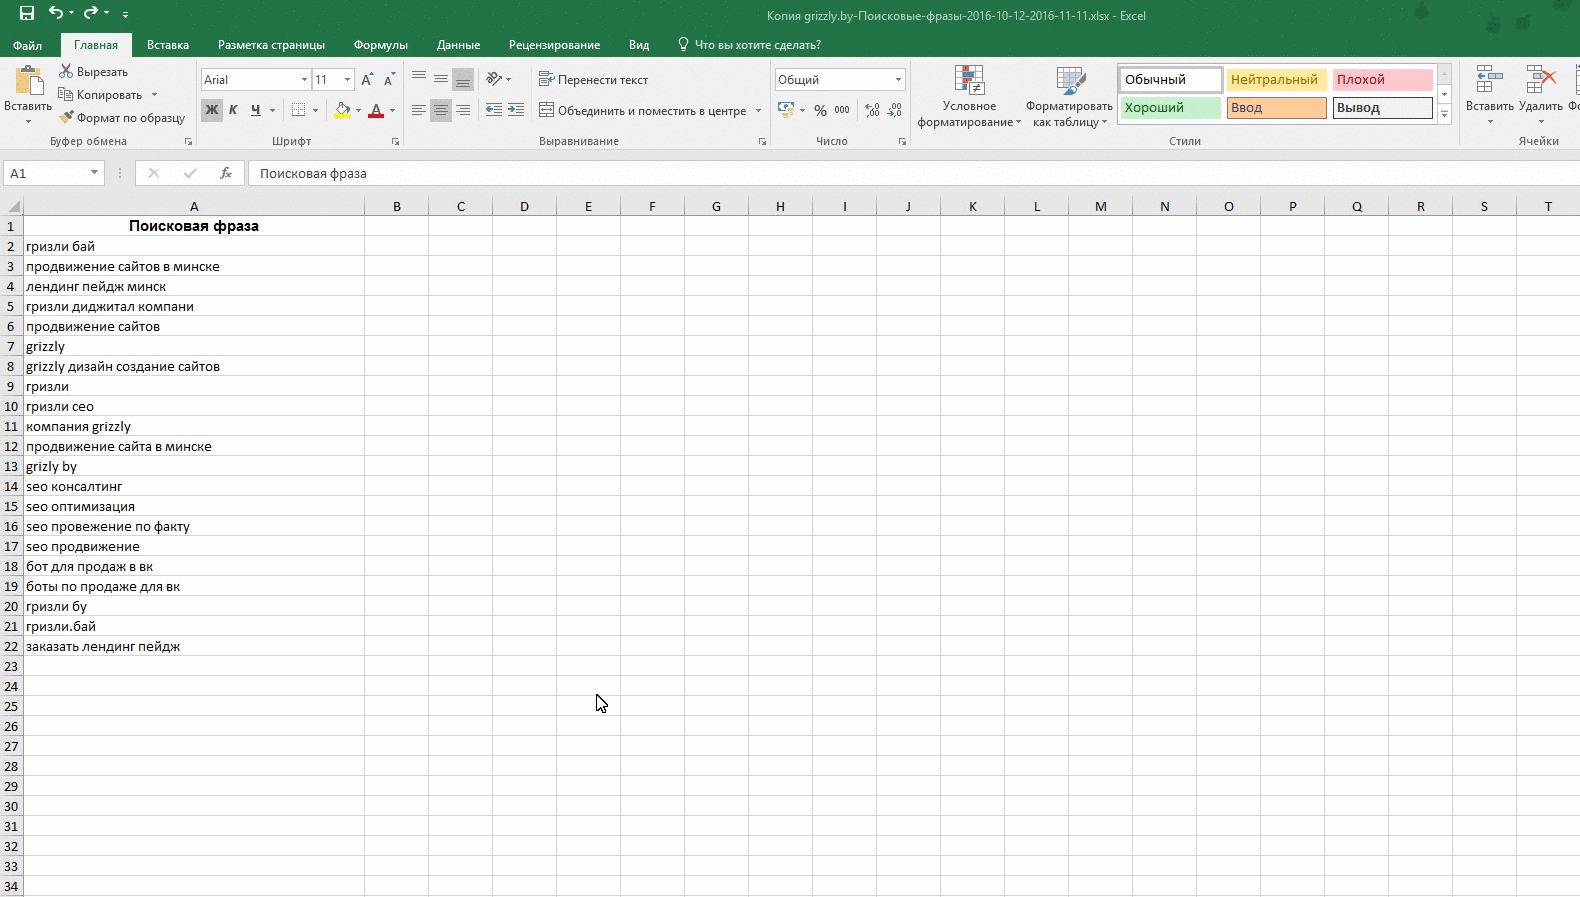Expand the Name Box dropdown arrow
The width and height of the screenshot is (1580, 897).
[94, 173]
